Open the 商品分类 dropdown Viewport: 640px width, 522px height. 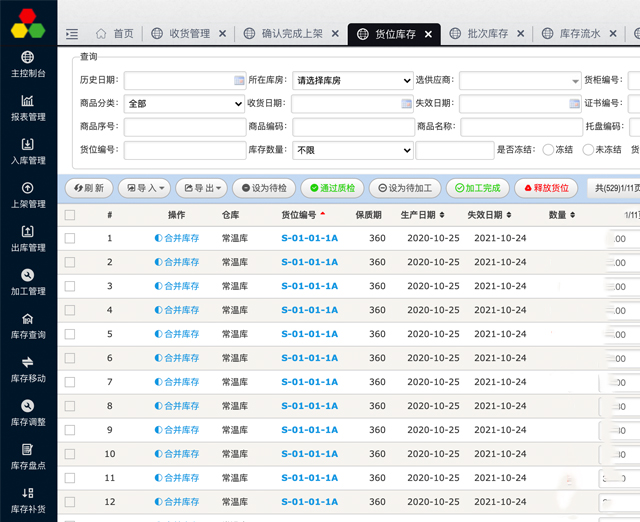[184, 103]
